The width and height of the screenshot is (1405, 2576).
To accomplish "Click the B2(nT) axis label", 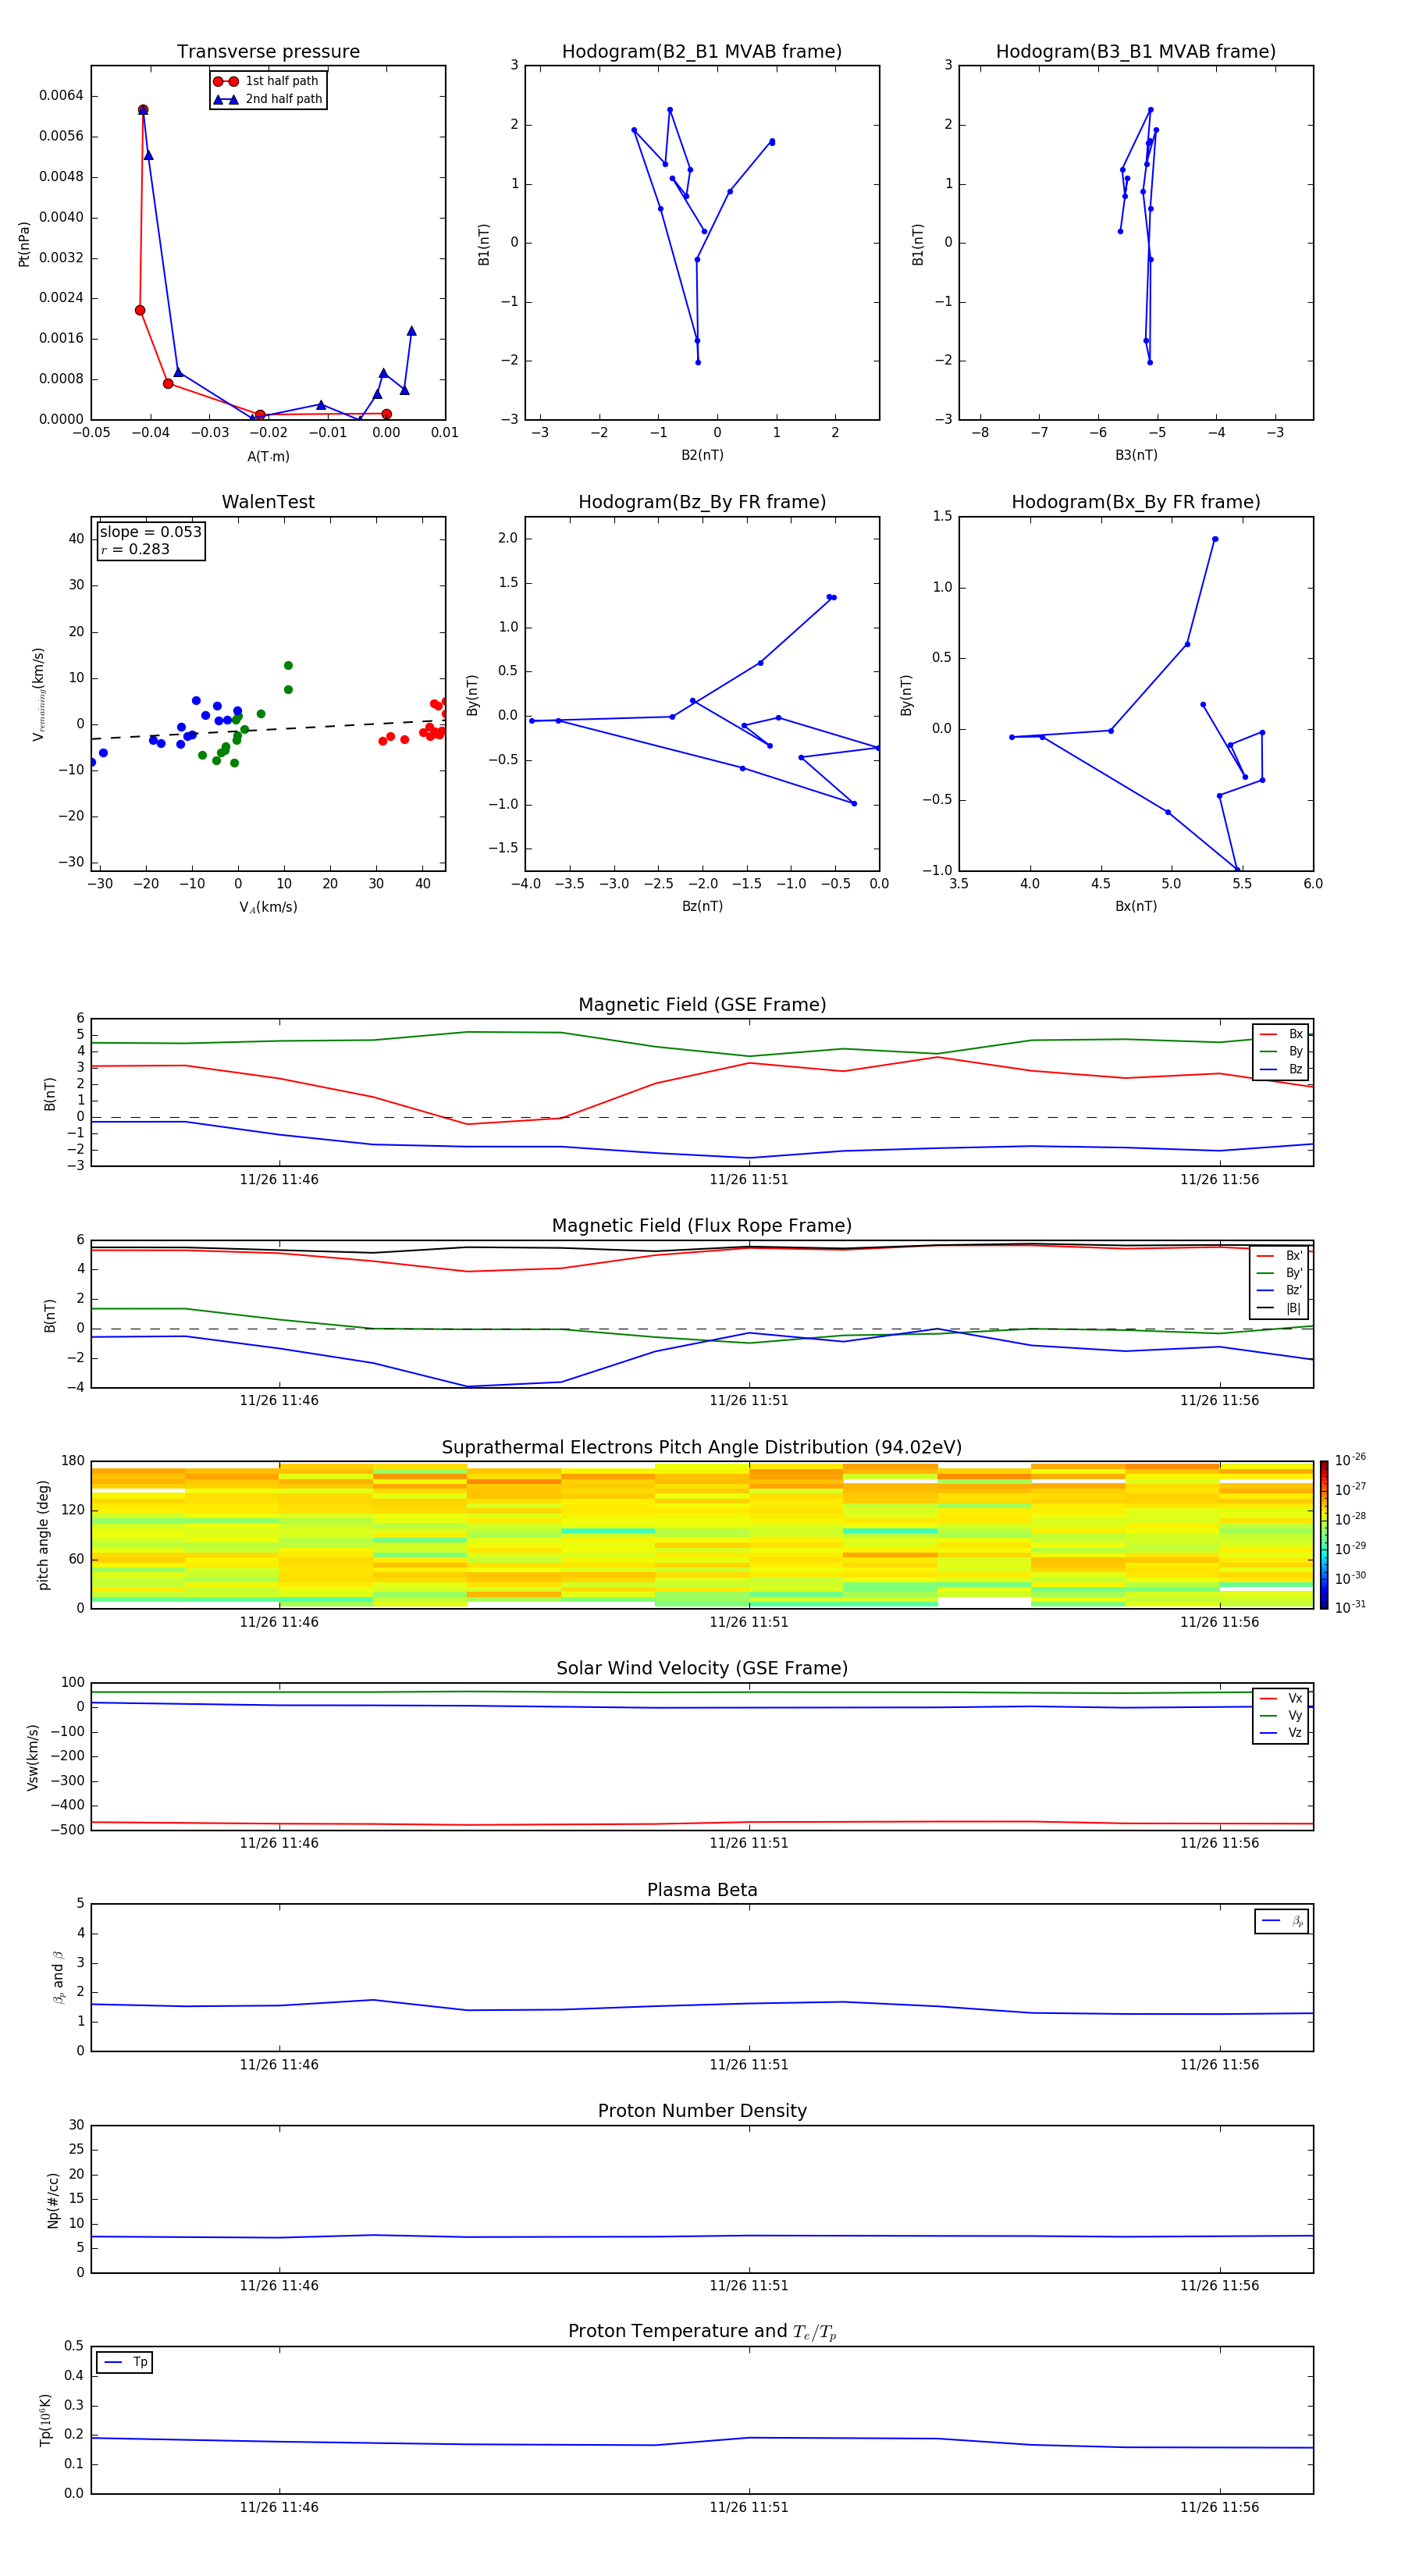I will [x=702, y=455].
